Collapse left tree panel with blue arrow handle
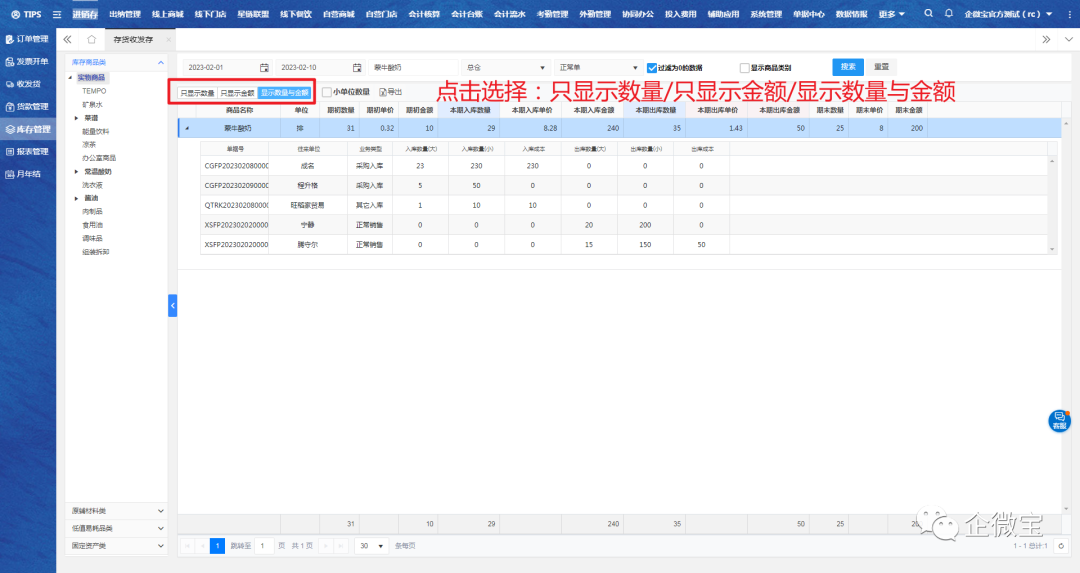Screen dimensions: 1080x573 [172, 305]
